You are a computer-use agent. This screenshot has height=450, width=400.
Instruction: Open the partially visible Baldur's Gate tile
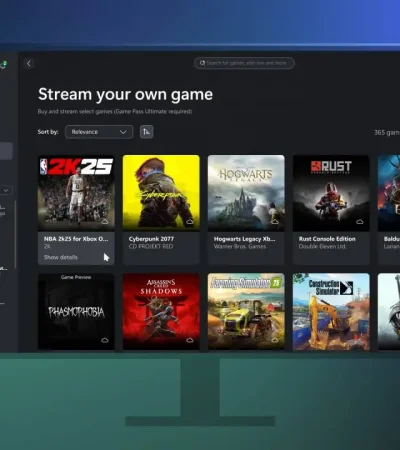click(389, 210)
